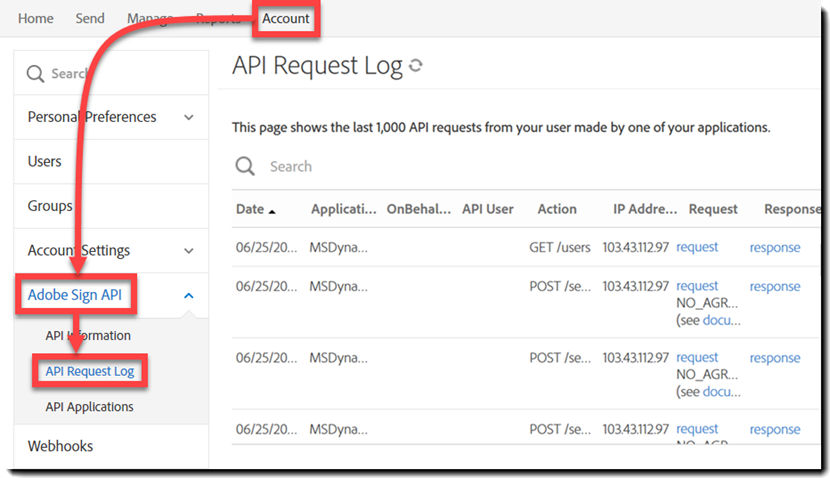Screen dimensions: 830x478
Task: Type in the API request log search field
Action: pos(500,166)
